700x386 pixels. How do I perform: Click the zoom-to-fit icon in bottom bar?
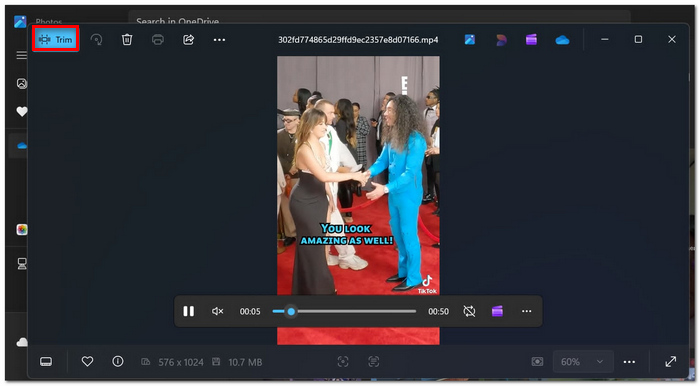[343, 361]
